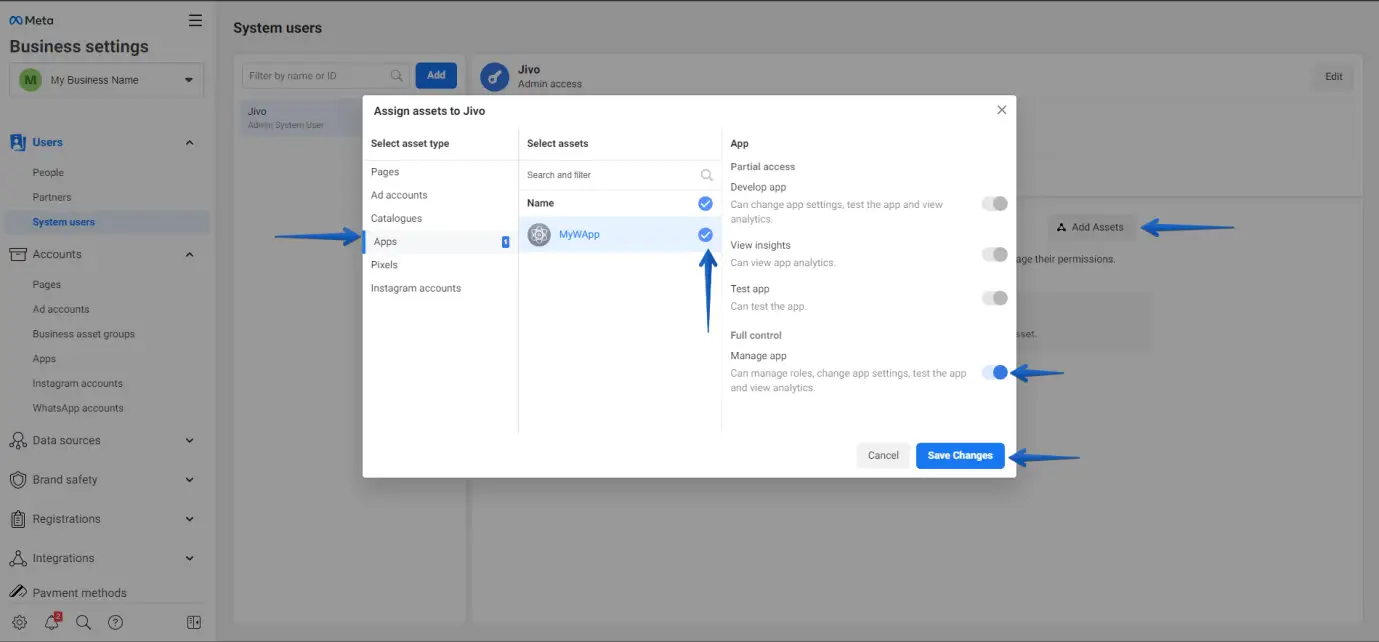
Task: Click inside the Search and filter field
Action: tap(610, 175)
